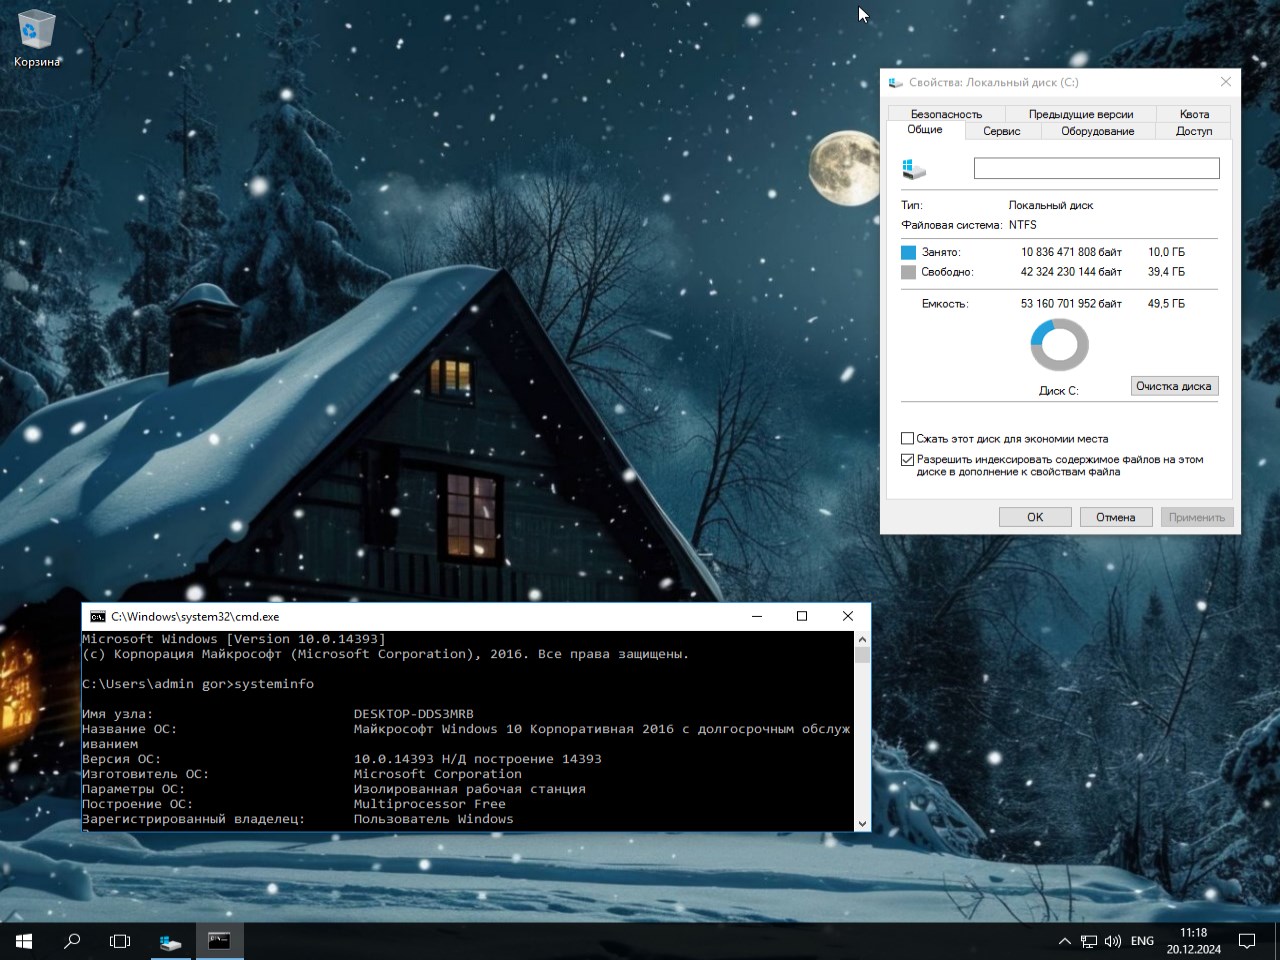Switch to the Доступ tab

(x=1194, y=131)
